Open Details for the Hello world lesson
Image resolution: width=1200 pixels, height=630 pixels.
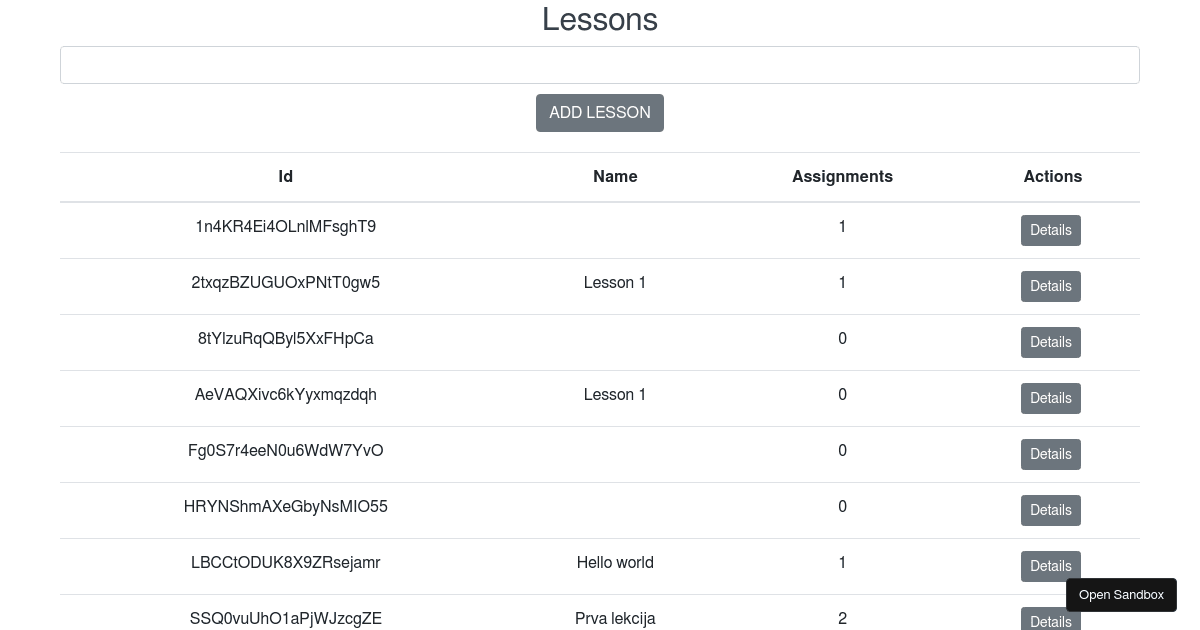1050,566
